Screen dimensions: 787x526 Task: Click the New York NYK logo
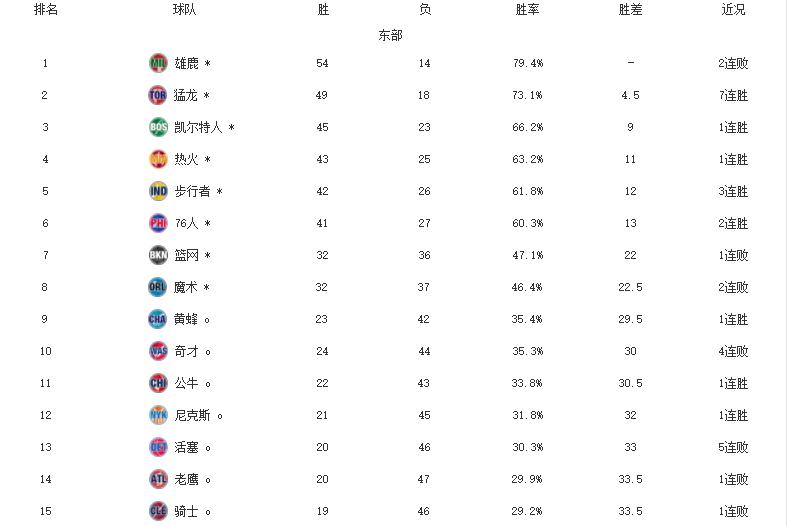(158, 415)
